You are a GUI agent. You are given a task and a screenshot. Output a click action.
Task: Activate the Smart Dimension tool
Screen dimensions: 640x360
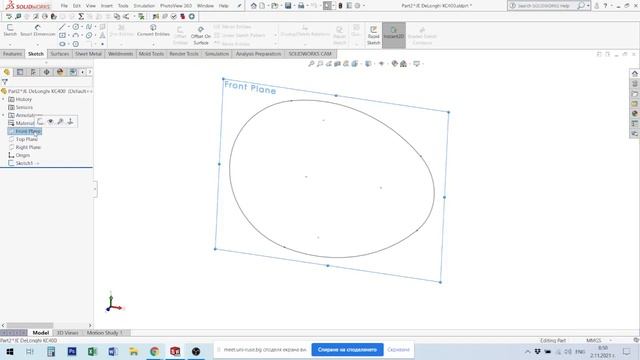pyautogui.click(x=38, y=30)
